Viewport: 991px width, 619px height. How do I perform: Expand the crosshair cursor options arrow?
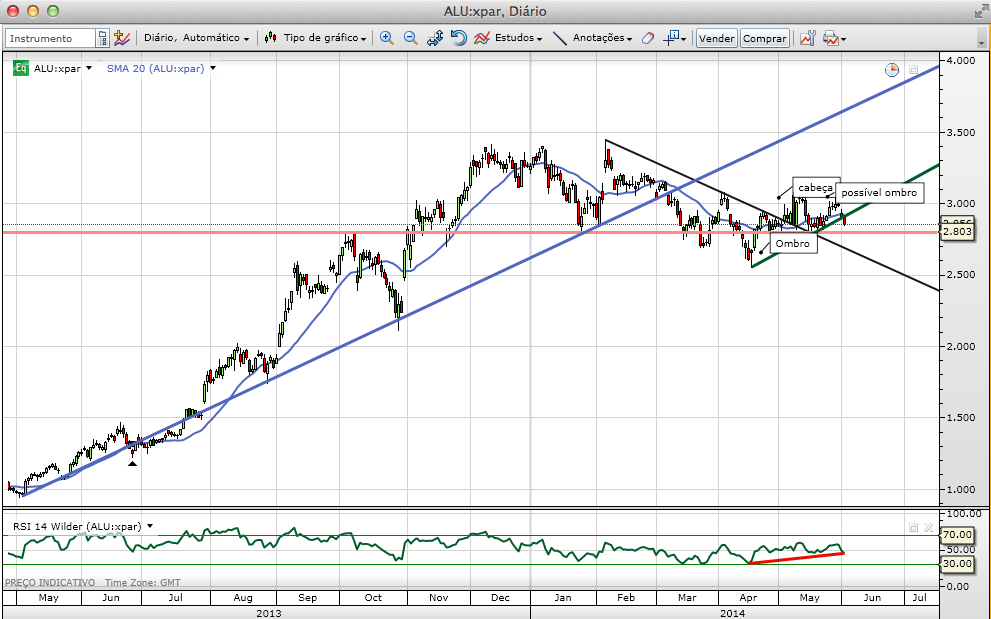point(684,39)
